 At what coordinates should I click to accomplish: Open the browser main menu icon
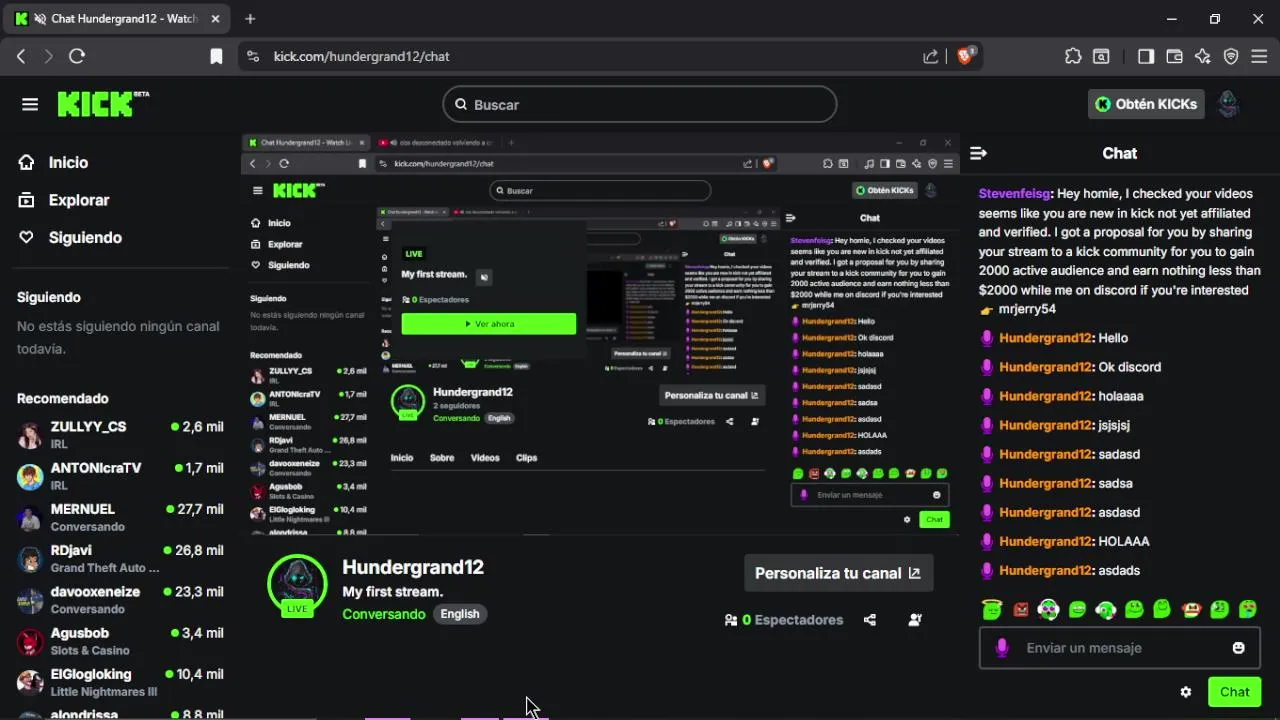pos(1259,56)
